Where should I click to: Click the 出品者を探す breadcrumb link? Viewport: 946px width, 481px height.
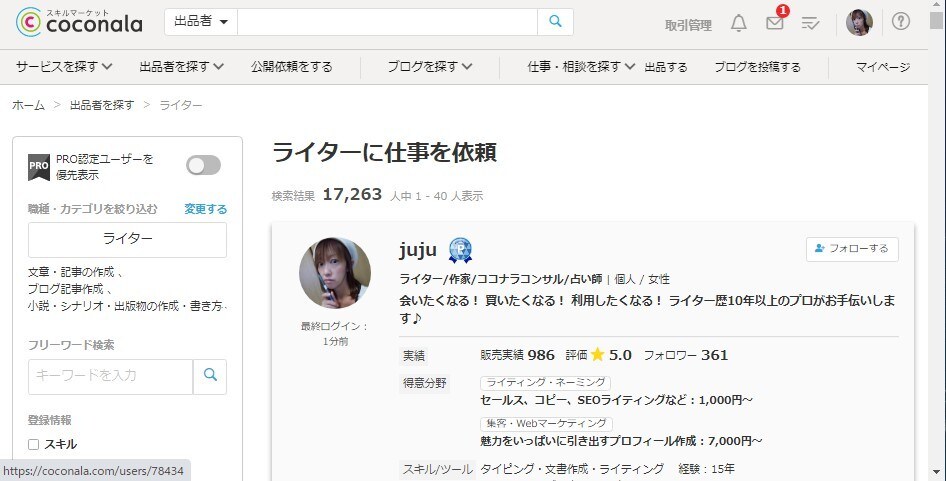click(102, 105)
